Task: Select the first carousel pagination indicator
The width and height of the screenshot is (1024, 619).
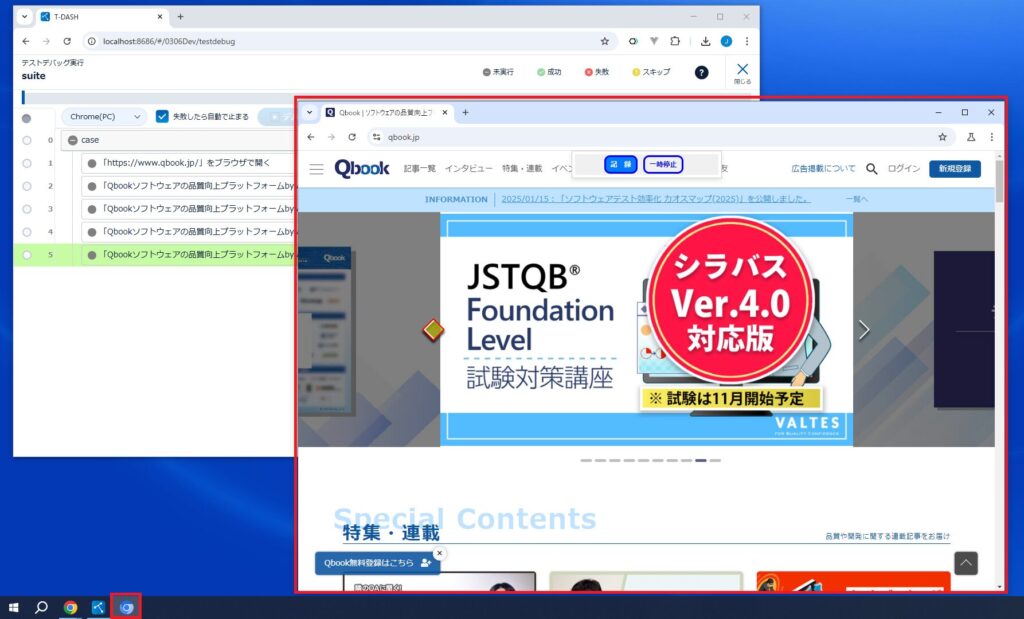Action: tap(586, 460)
